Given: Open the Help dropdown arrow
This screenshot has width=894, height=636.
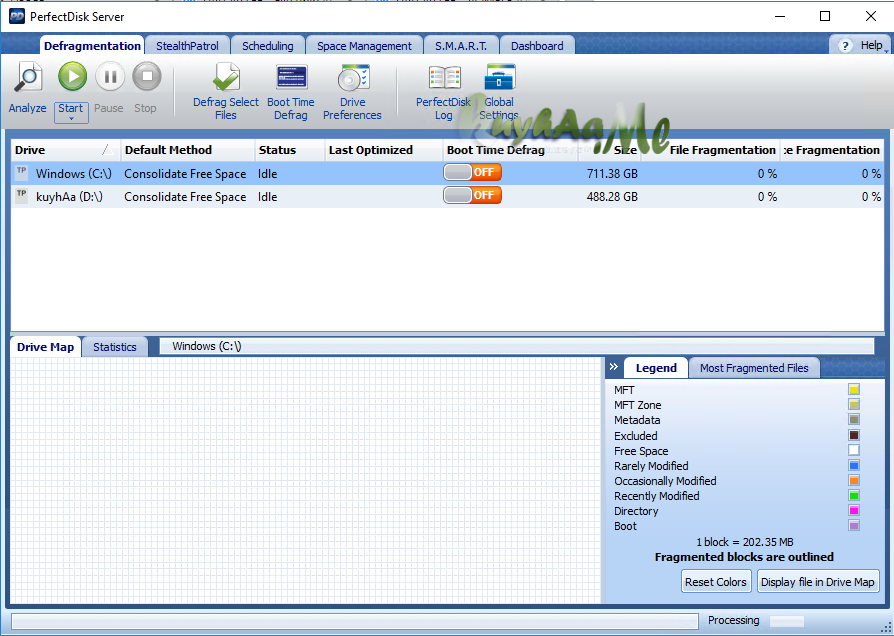Looking at the screenshot, I should (886, 51).
